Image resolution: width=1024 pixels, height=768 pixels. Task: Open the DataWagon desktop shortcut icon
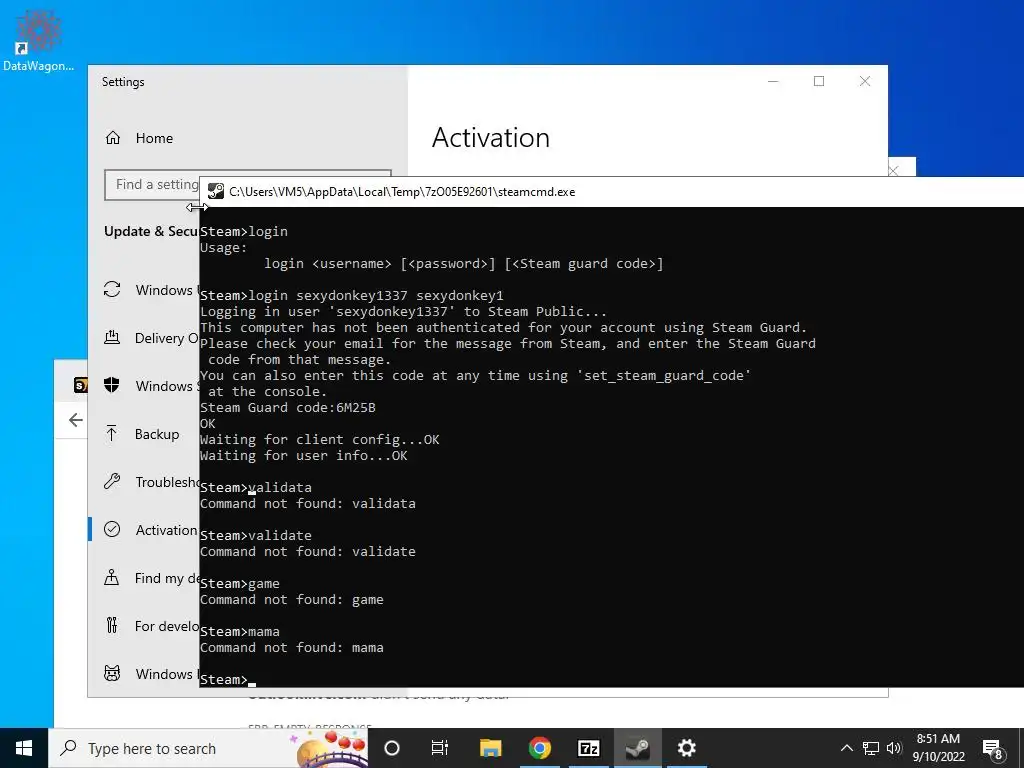pyautogui.click(x=38, y=39)
